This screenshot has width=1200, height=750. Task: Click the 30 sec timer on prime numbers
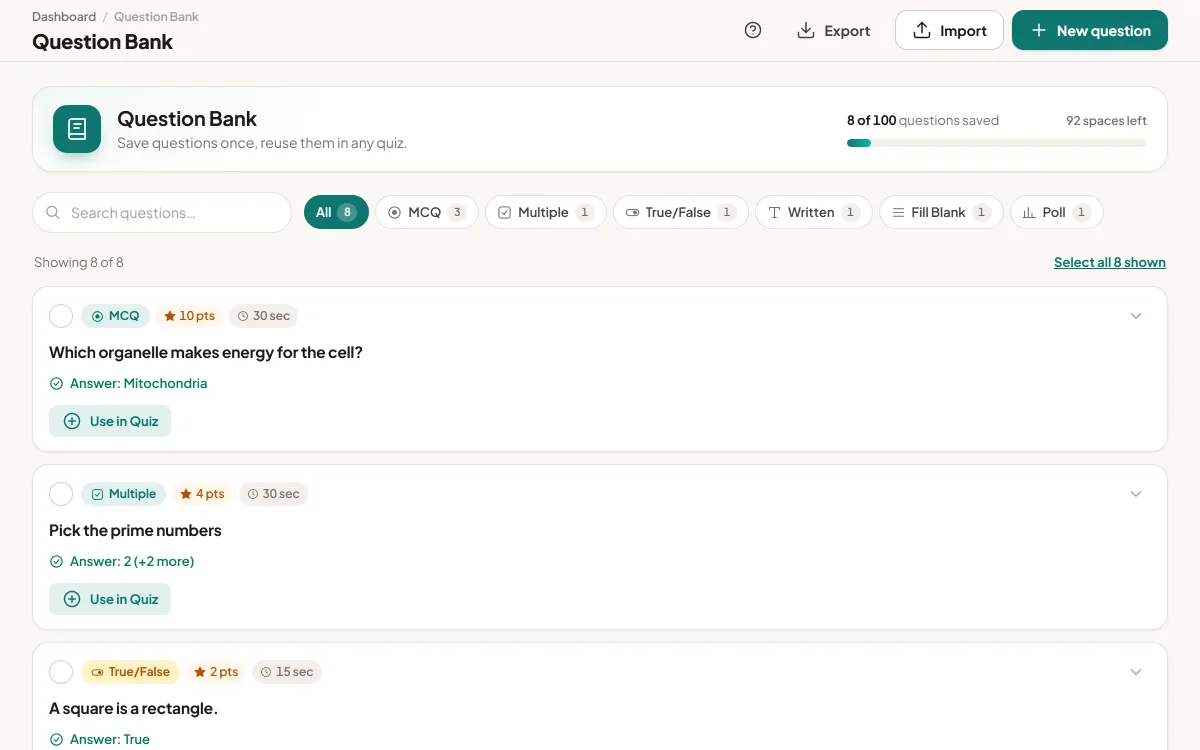pyautogui.click(x=273, y=494)
